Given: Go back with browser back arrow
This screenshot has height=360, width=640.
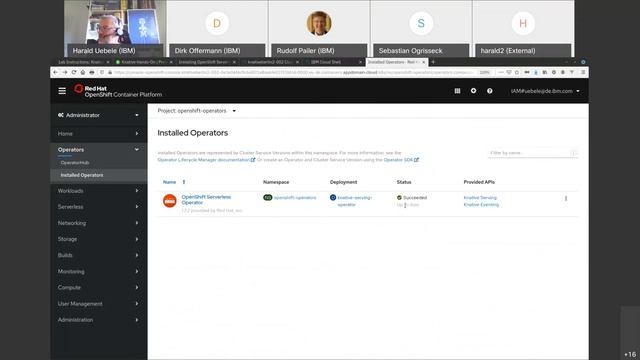Looking at the screenshot, I should 56,72.
